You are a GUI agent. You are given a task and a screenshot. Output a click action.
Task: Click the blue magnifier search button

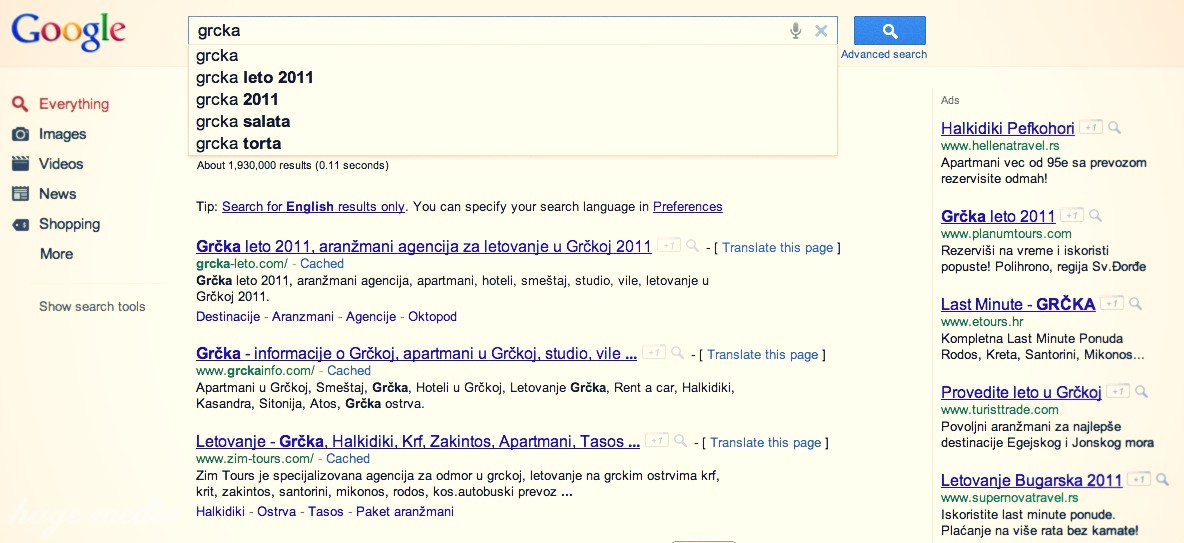890,31
